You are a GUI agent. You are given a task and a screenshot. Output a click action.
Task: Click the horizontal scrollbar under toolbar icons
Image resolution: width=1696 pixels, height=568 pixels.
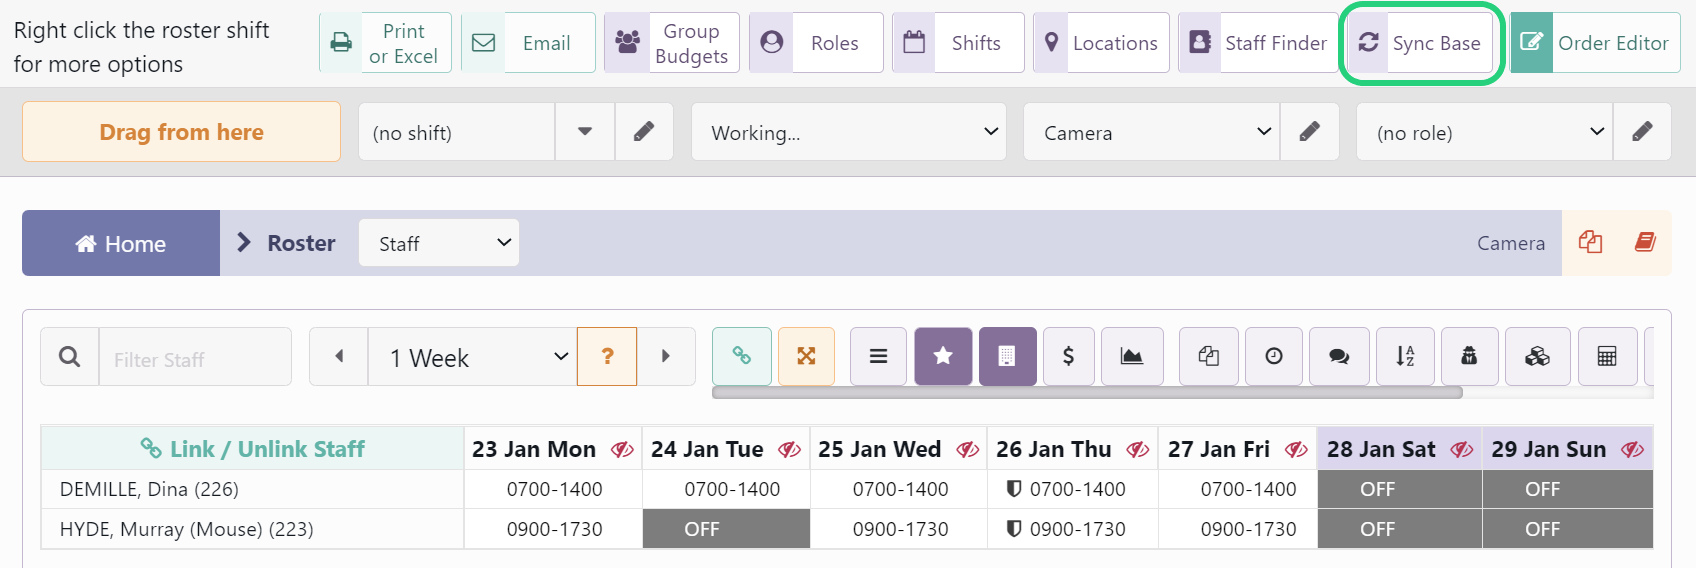point(1086,393)
